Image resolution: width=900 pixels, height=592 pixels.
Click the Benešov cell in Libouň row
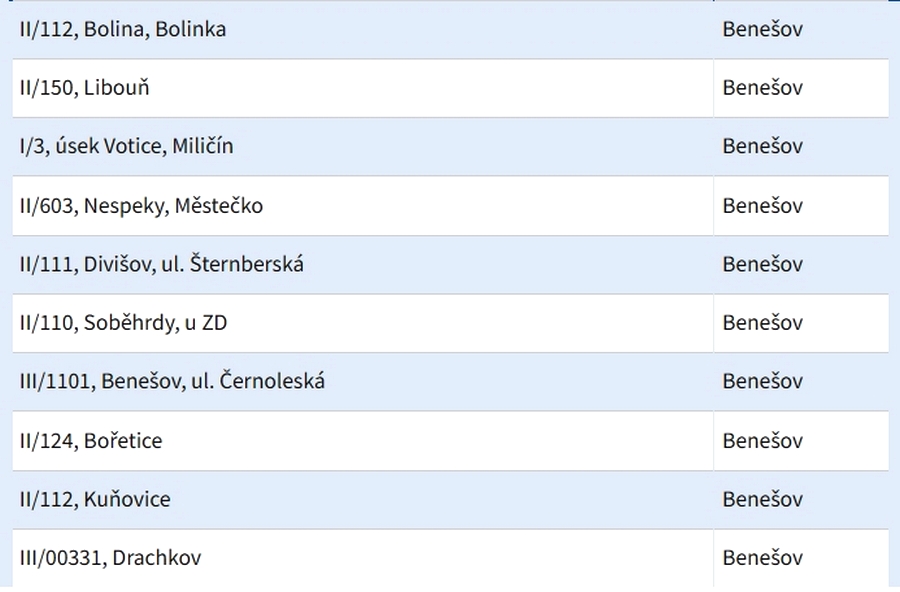point(763,88)
